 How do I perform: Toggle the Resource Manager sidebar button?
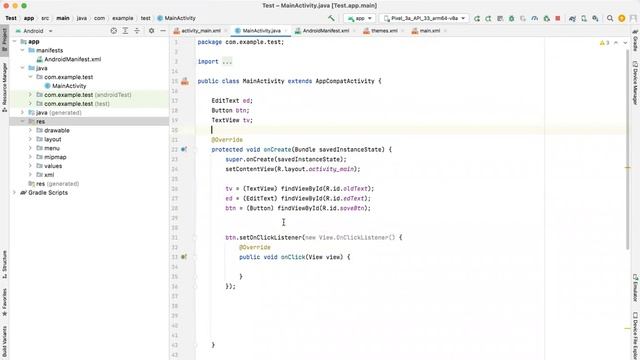click(x=4, y=87)
